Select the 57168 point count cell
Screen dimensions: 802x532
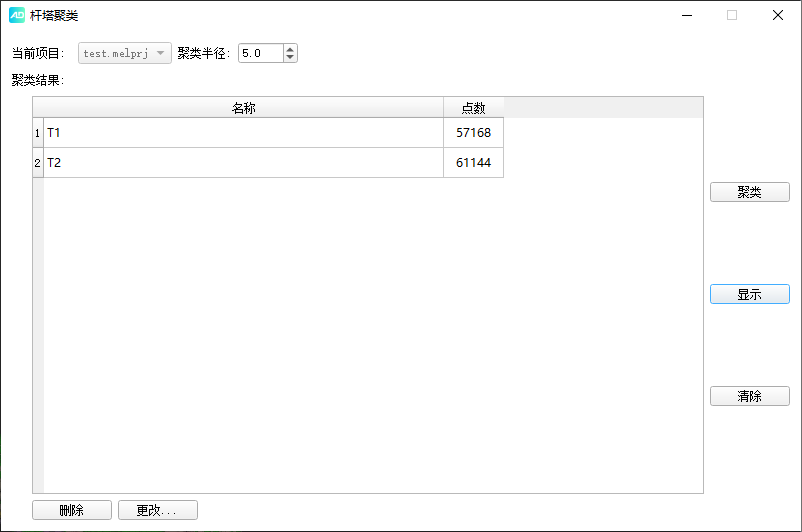coord(474,133)
